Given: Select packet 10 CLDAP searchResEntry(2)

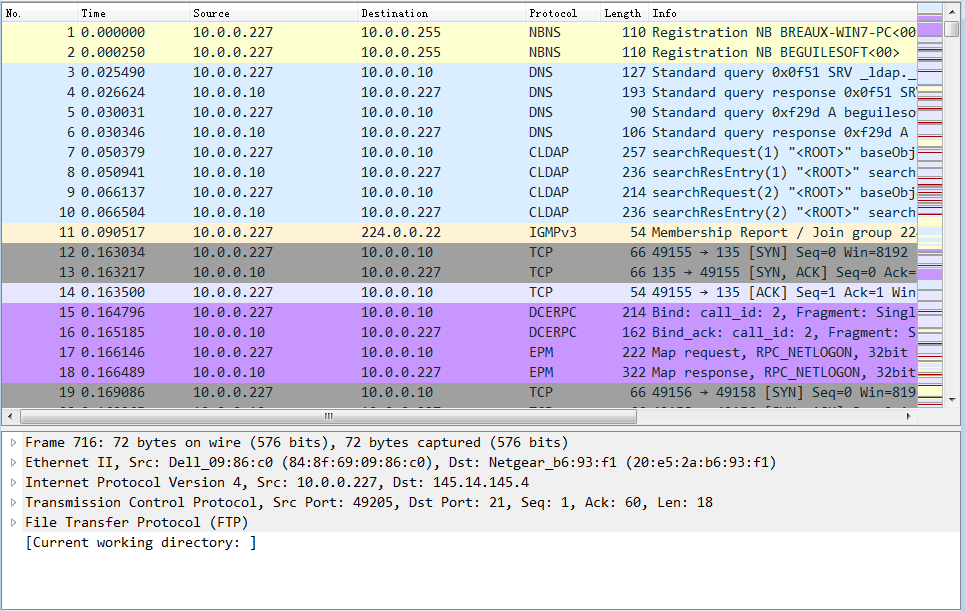Looking at the screenshot, I should [x=459, y=212].
